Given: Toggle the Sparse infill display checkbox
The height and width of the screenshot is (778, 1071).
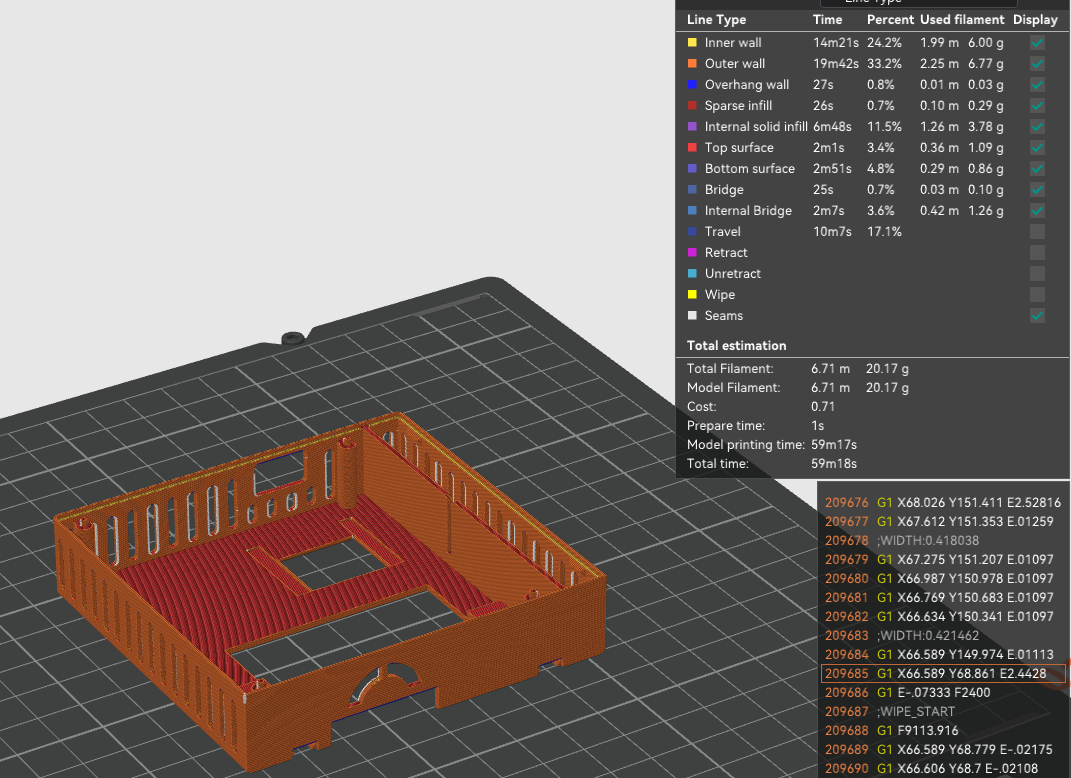Looking at the screenshot, I should [x=1037, y=106].
